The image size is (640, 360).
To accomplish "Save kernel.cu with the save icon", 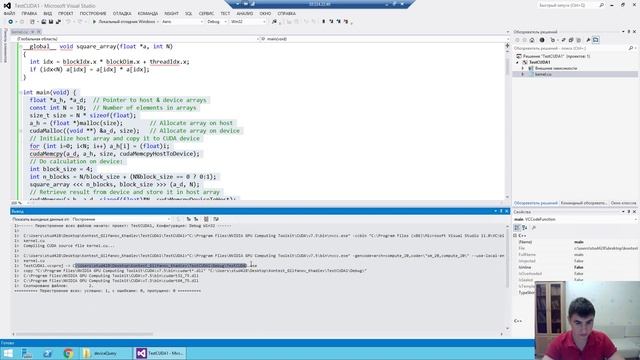I will click(51, 22).
